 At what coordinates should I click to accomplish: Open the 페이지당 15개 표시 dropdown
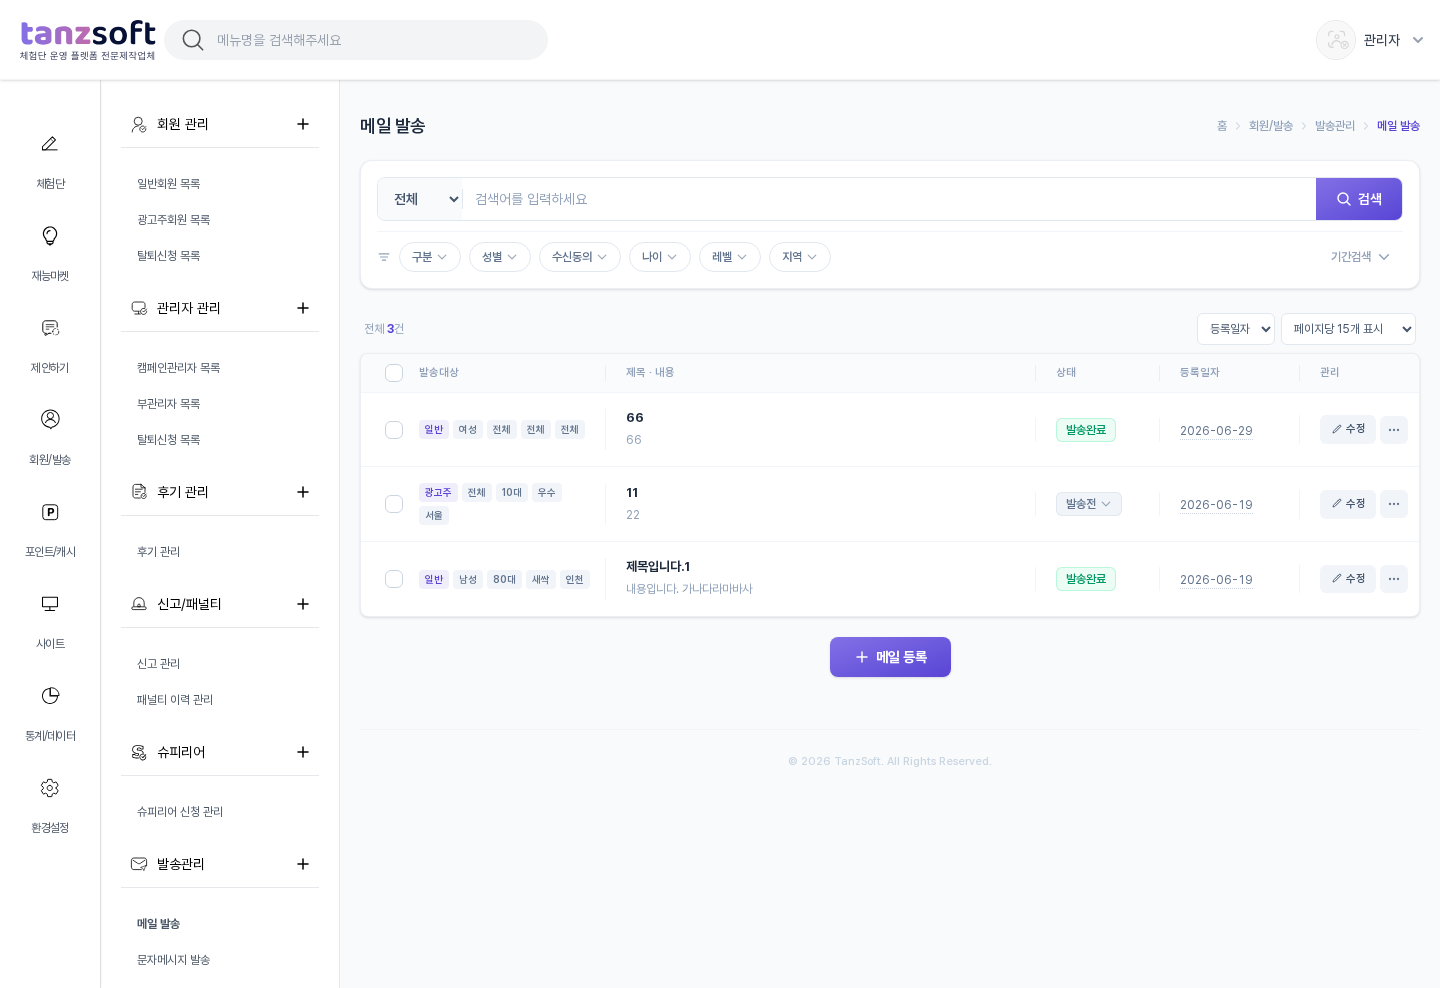(1348, 329)
